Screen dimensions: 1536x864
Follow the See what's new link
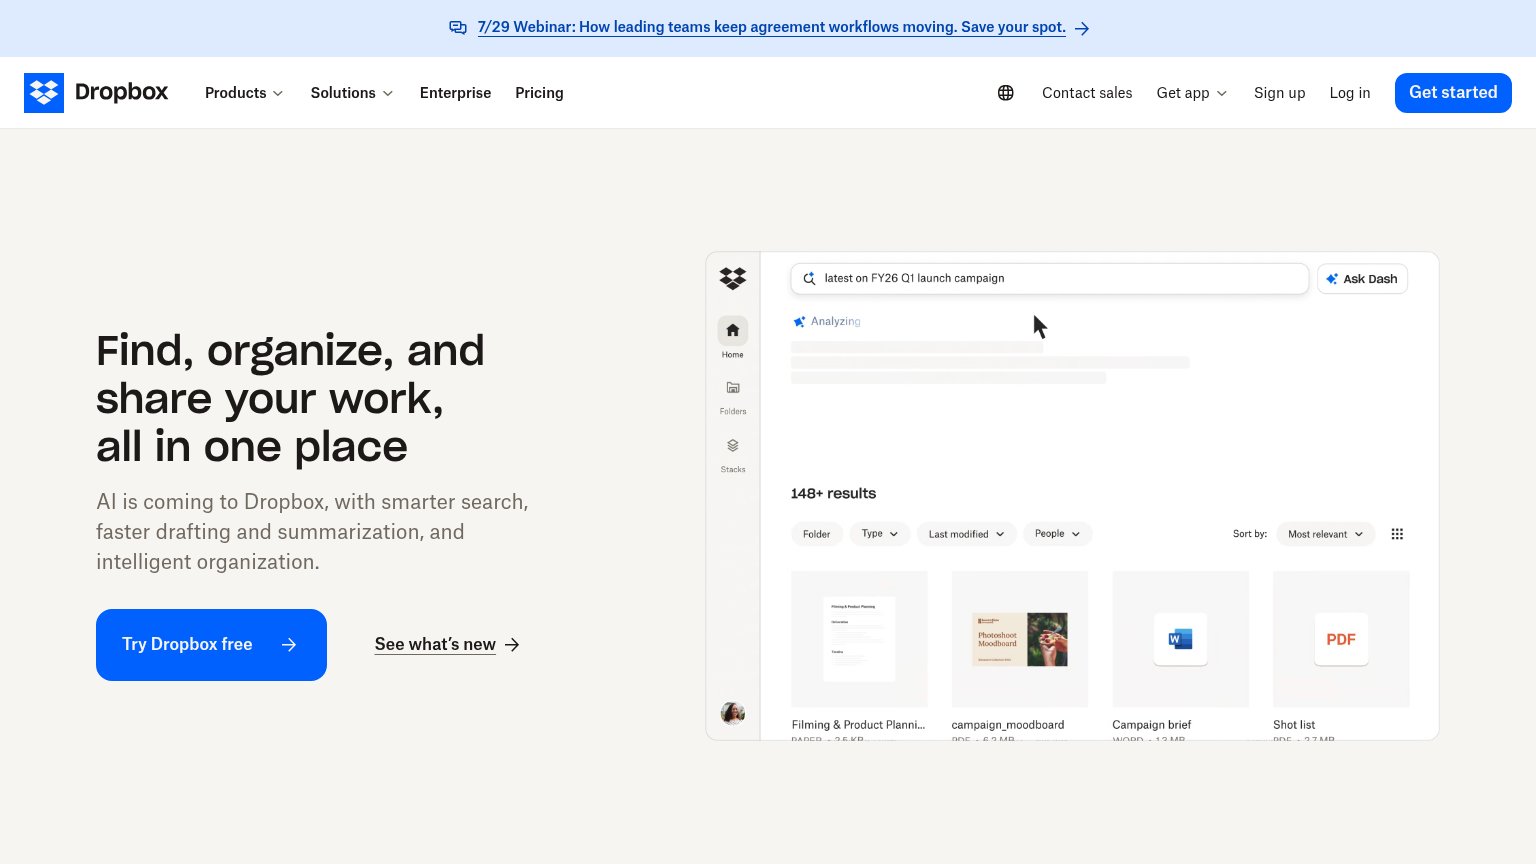click(447, 645)
